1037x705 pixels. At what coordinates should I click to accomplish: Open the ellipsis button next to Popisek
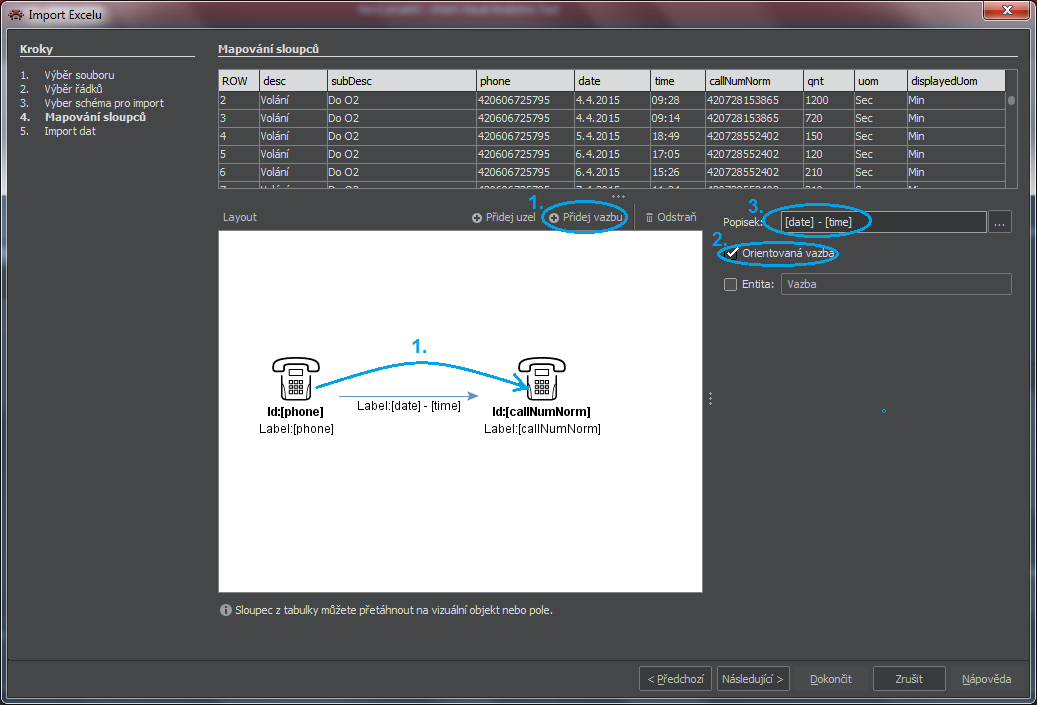999,222
